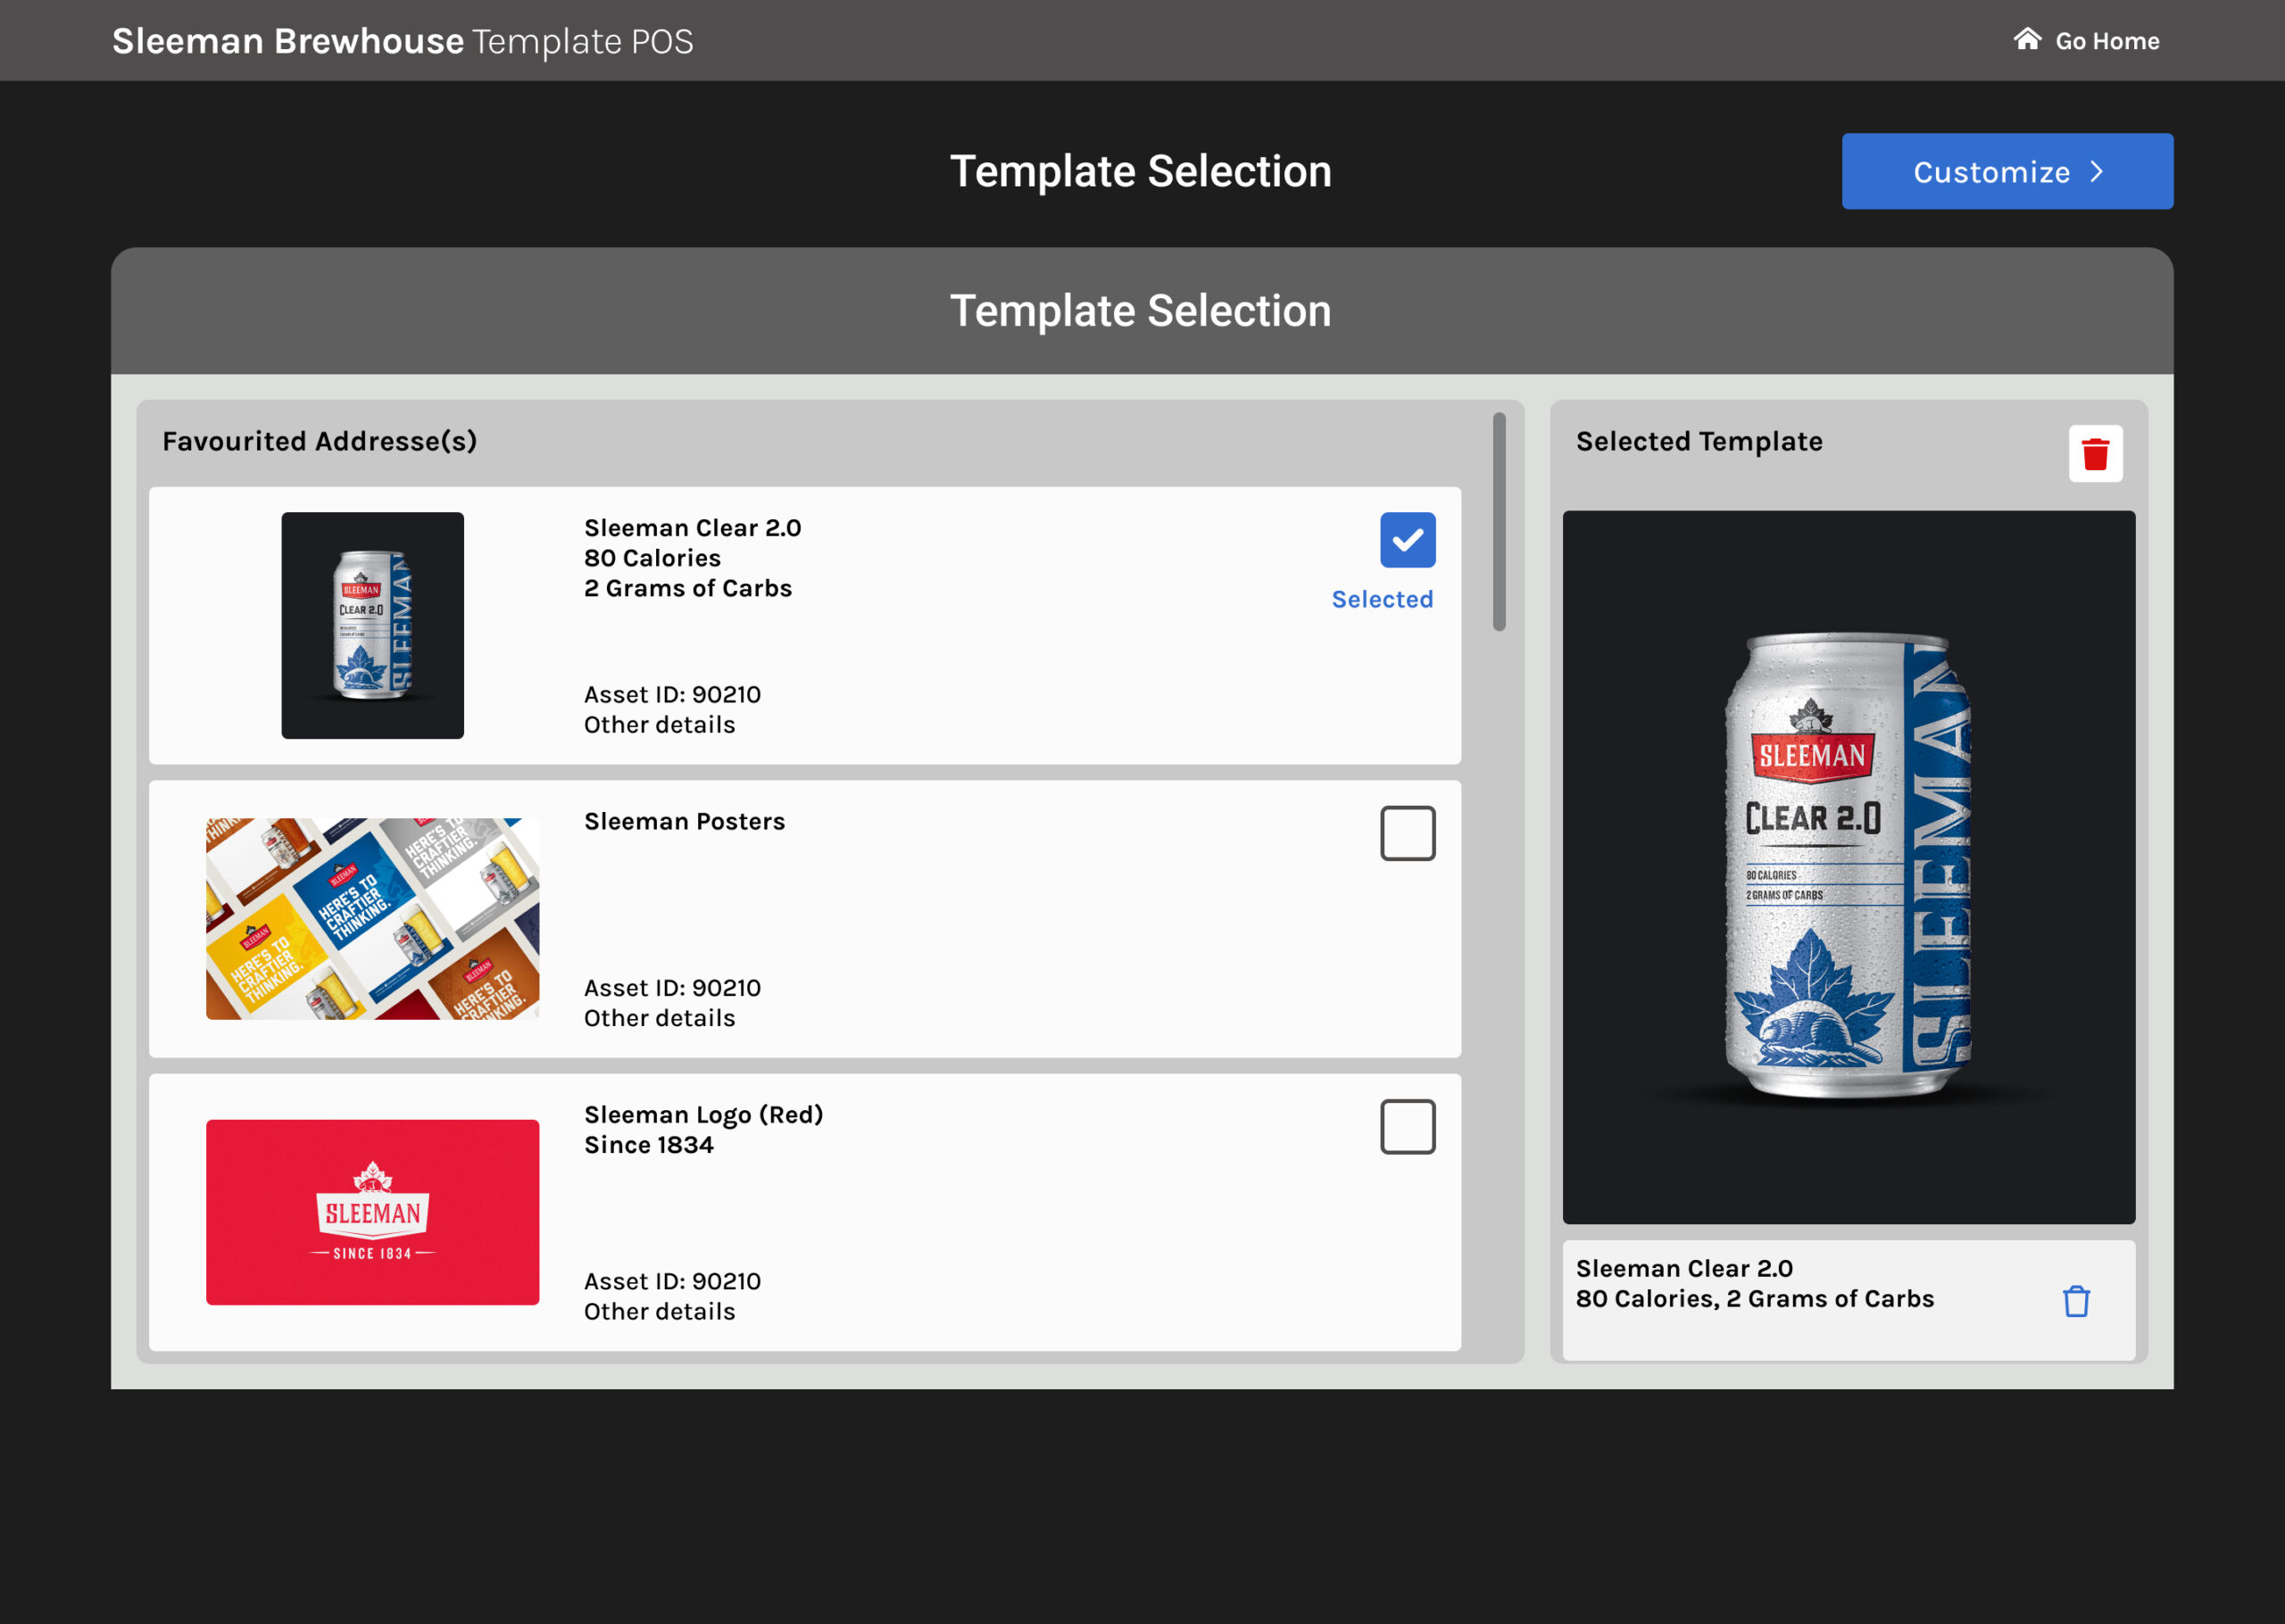Image resolution: width=2285 pixels, height=1624 pixels.
Task: Click the Favourited Addresse(s) heading
Action: tap(319, 441)
